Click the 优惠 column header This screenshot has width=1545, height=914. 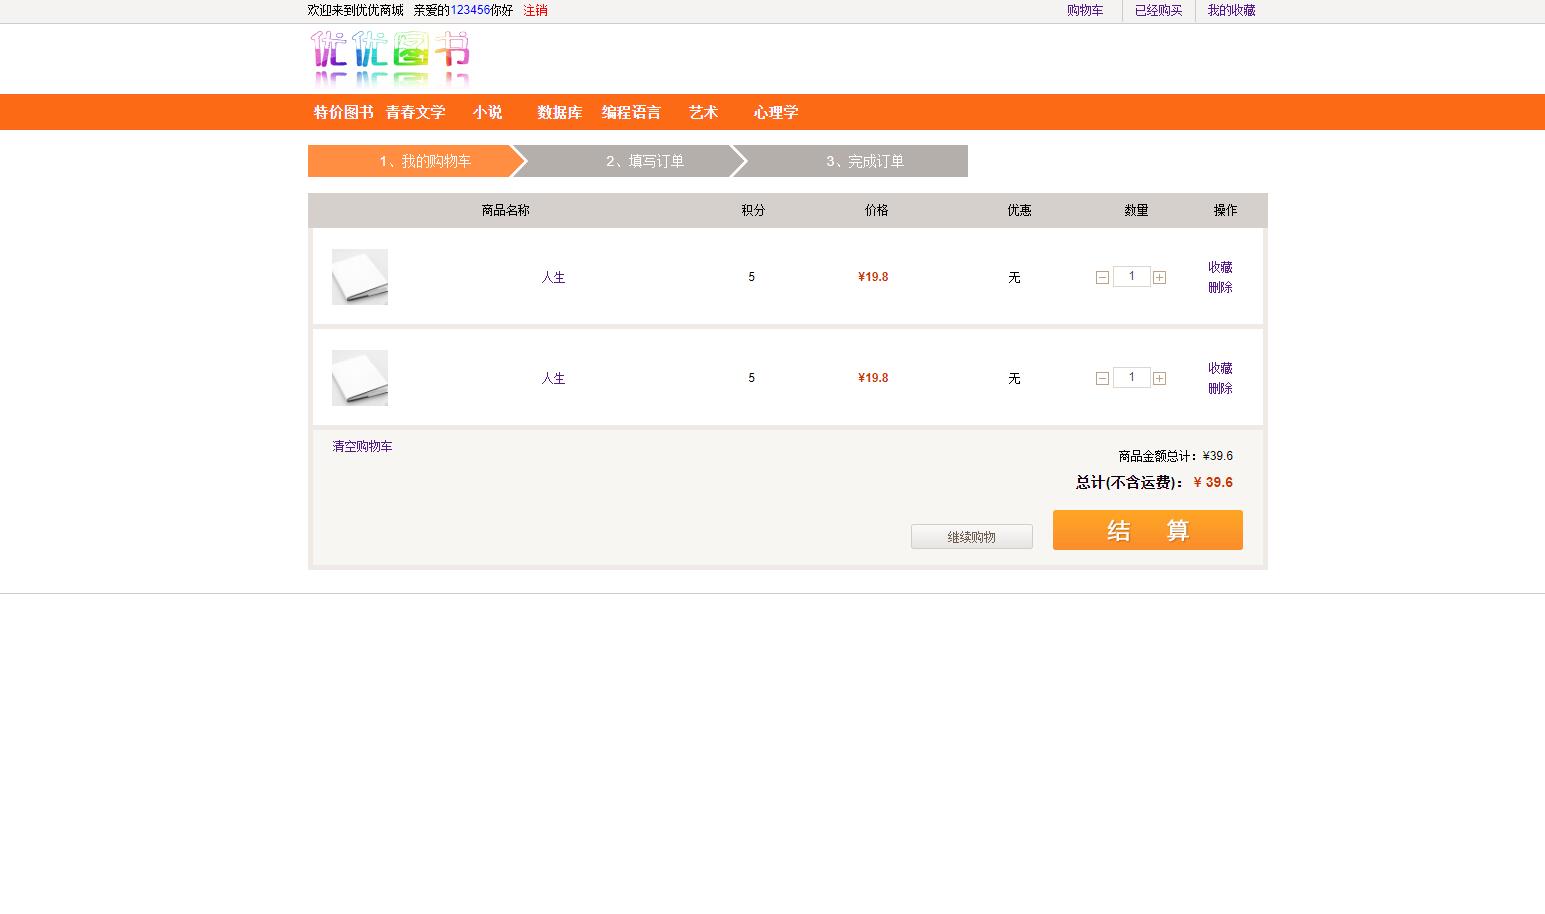[1019, 210]
